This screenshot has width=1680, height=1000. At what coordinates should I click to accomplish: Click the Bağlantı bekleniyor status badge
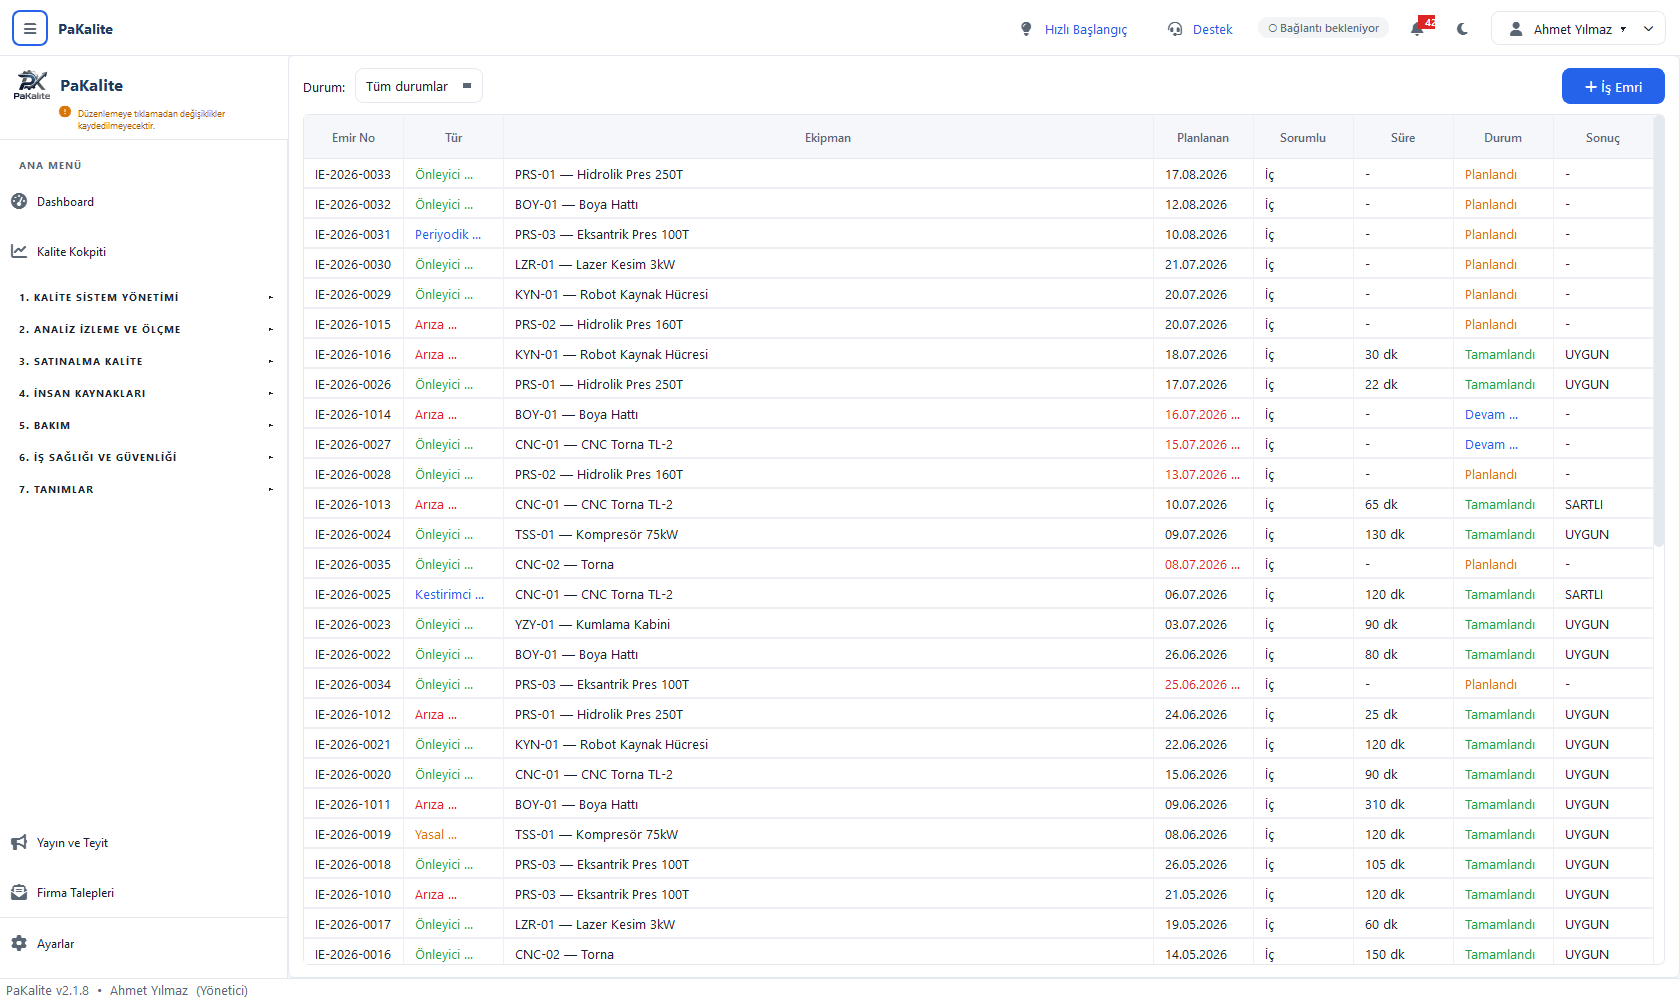(1323, 28)
